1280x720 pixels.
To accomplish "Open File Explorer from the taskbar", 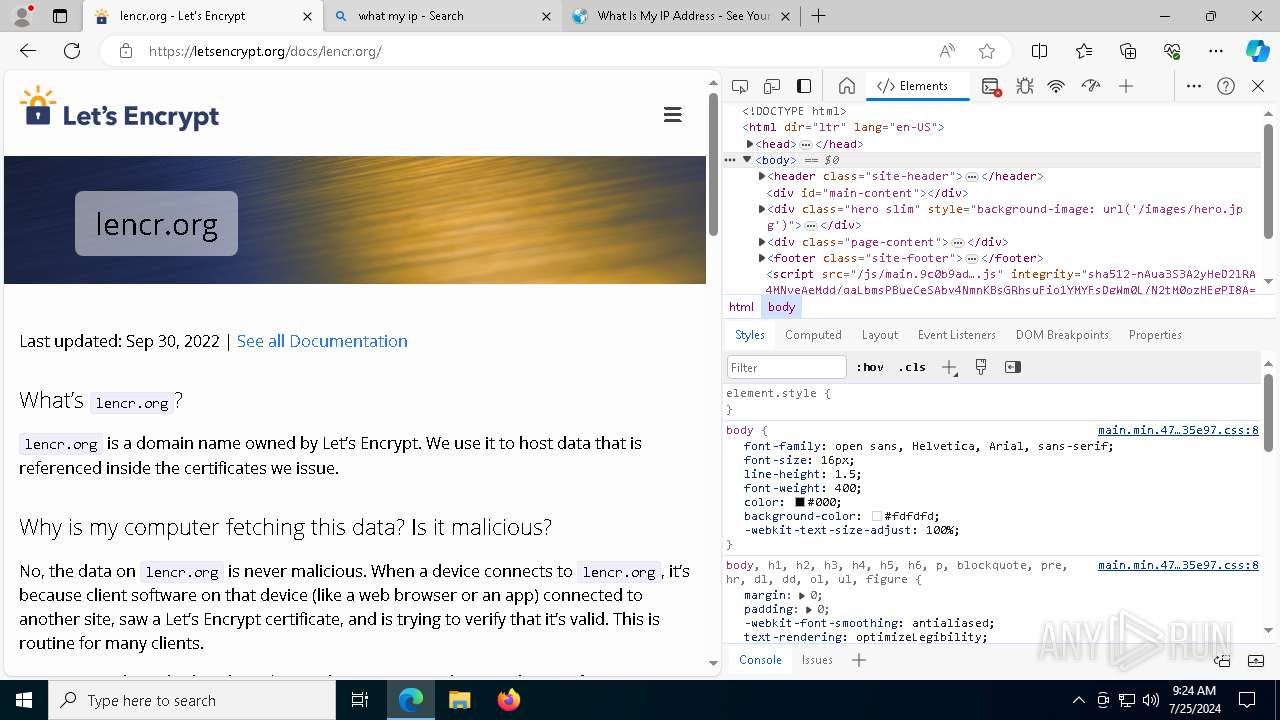I will tap(459, 700).
